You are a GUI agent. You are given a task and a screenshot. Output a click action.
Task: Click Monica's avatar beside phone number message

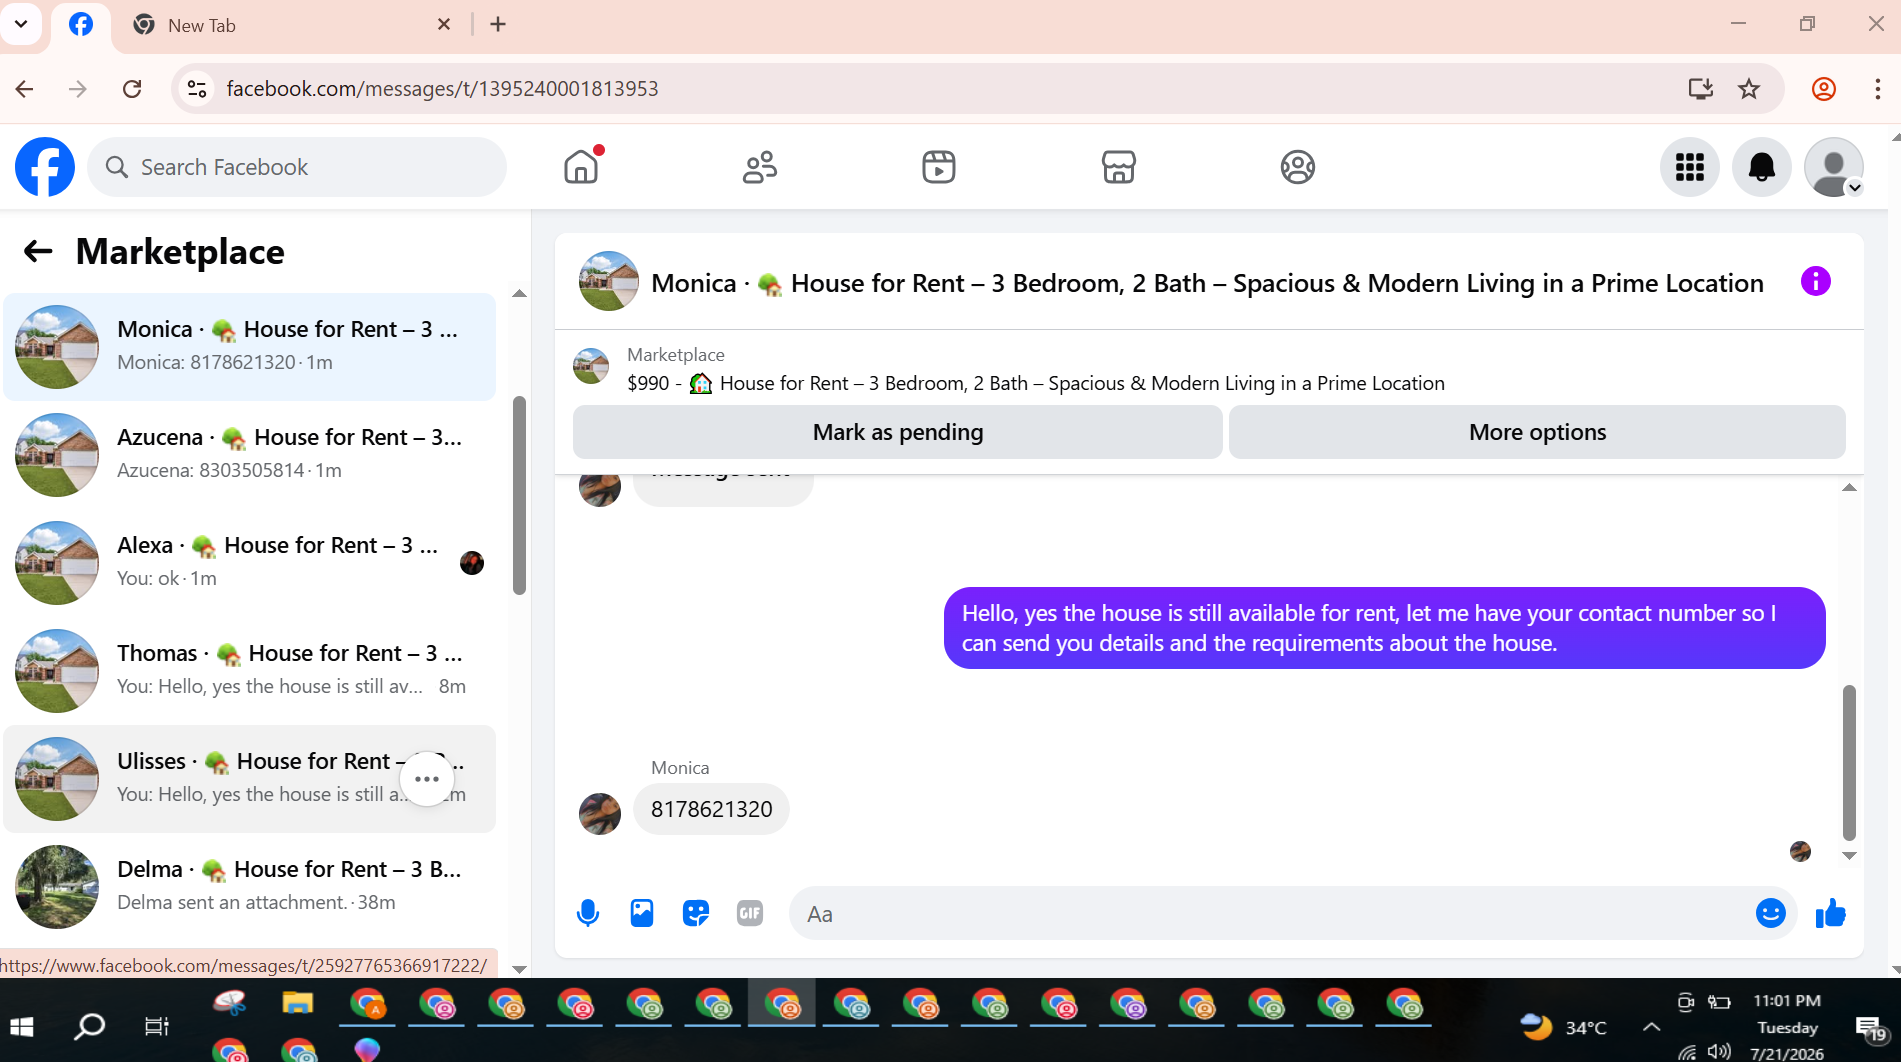[600, 814]
